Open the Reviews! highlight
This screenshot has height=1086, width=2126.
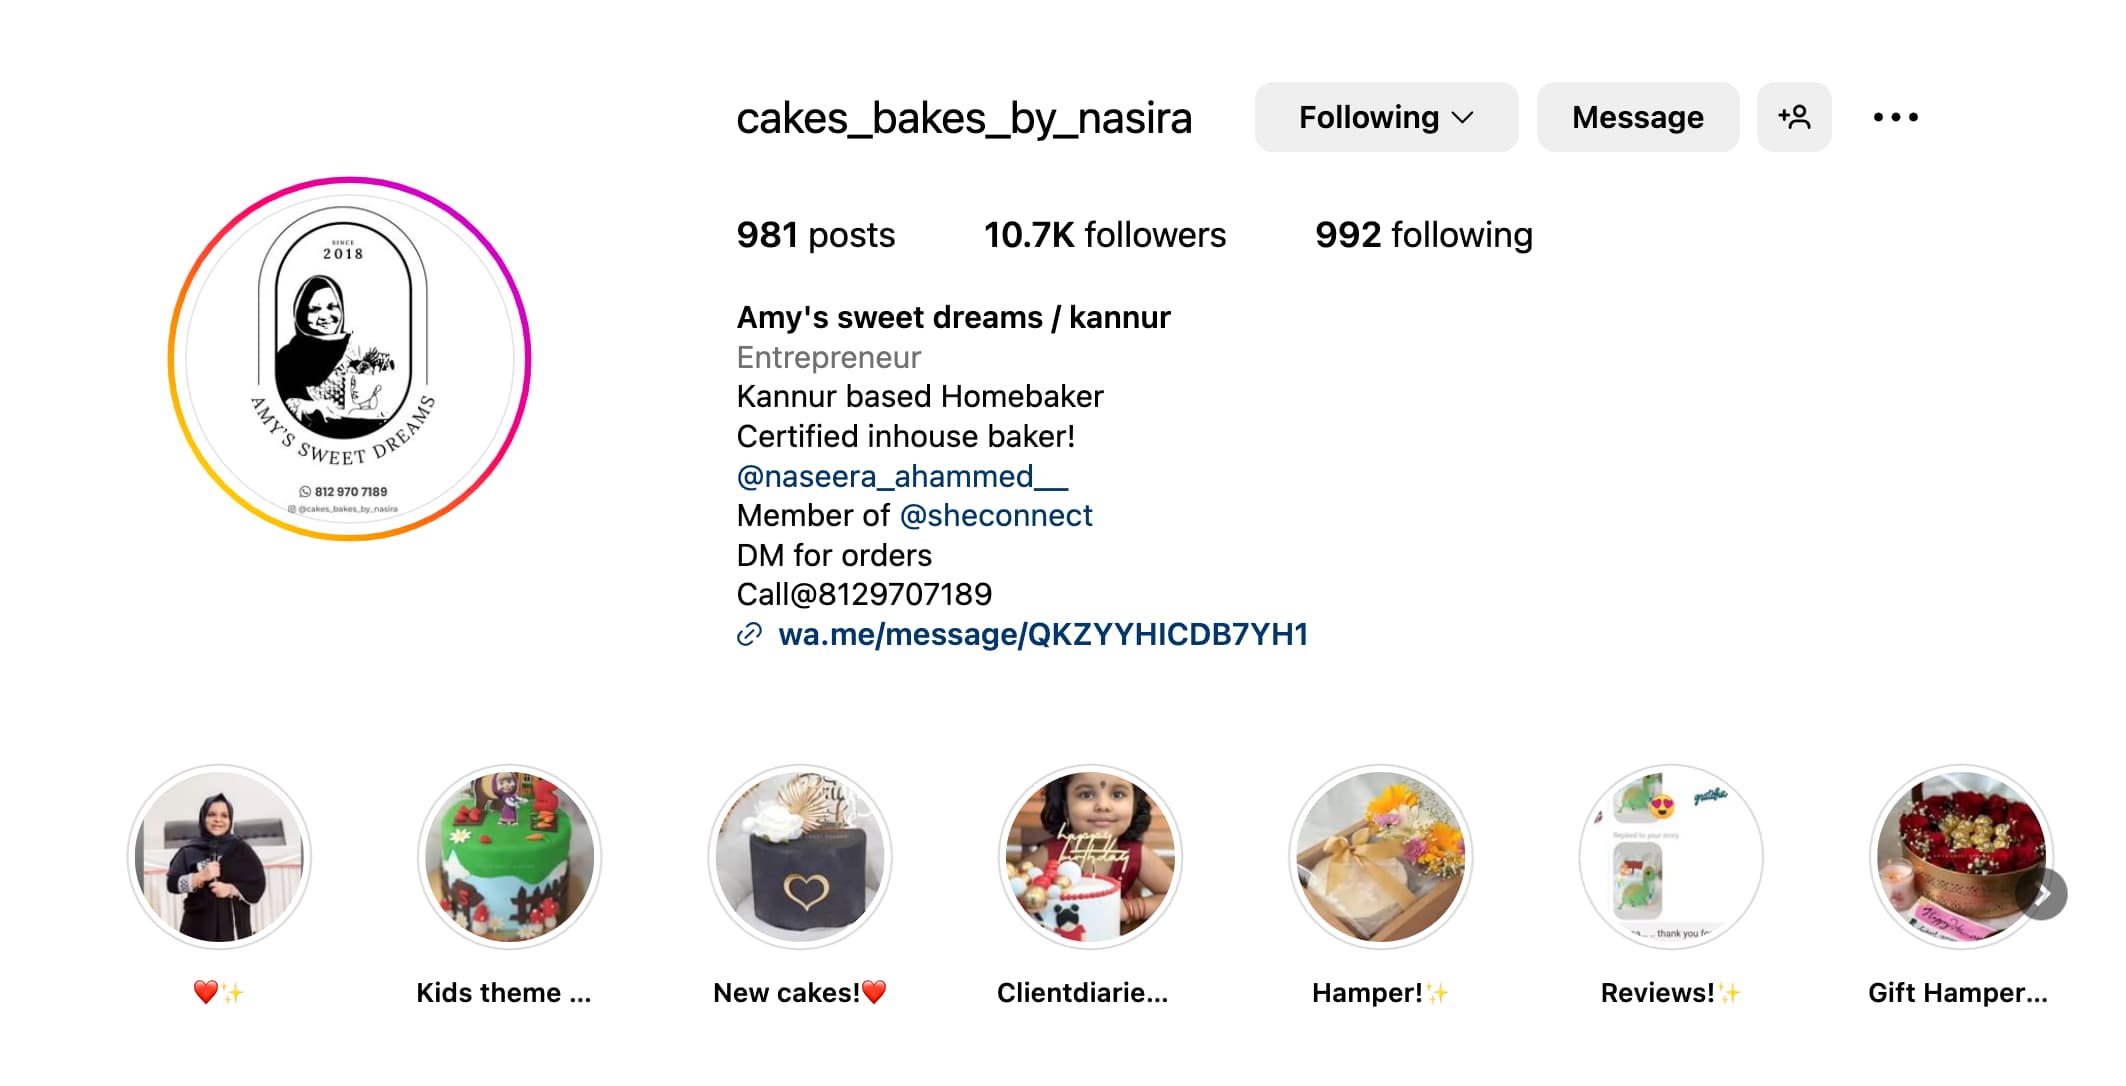(1670, 857)
